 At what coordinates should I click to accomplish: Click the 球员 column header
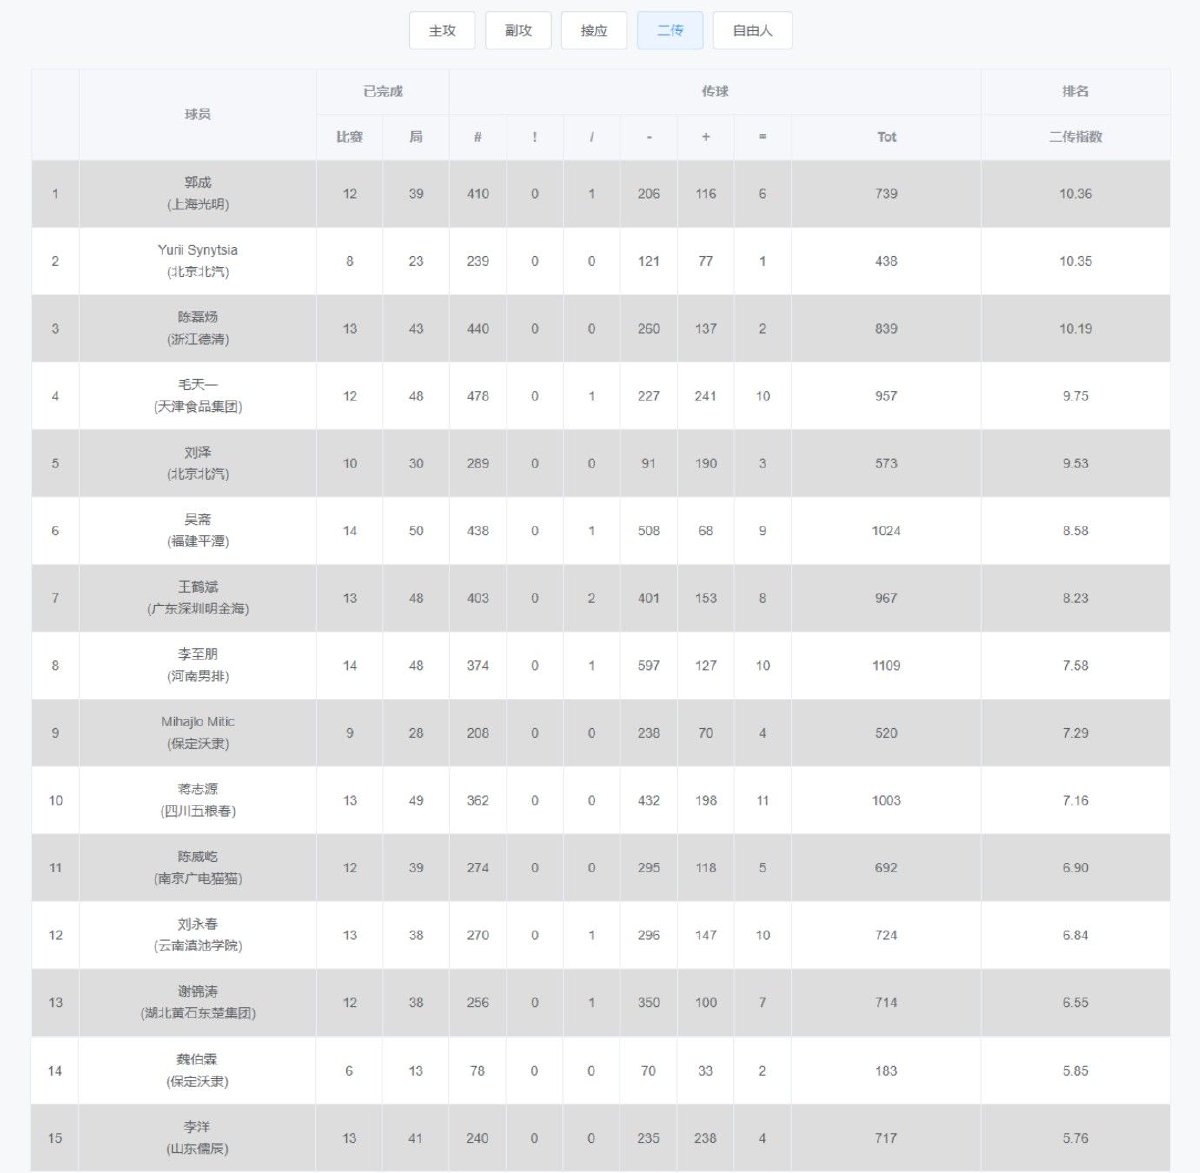coord(198,114)
